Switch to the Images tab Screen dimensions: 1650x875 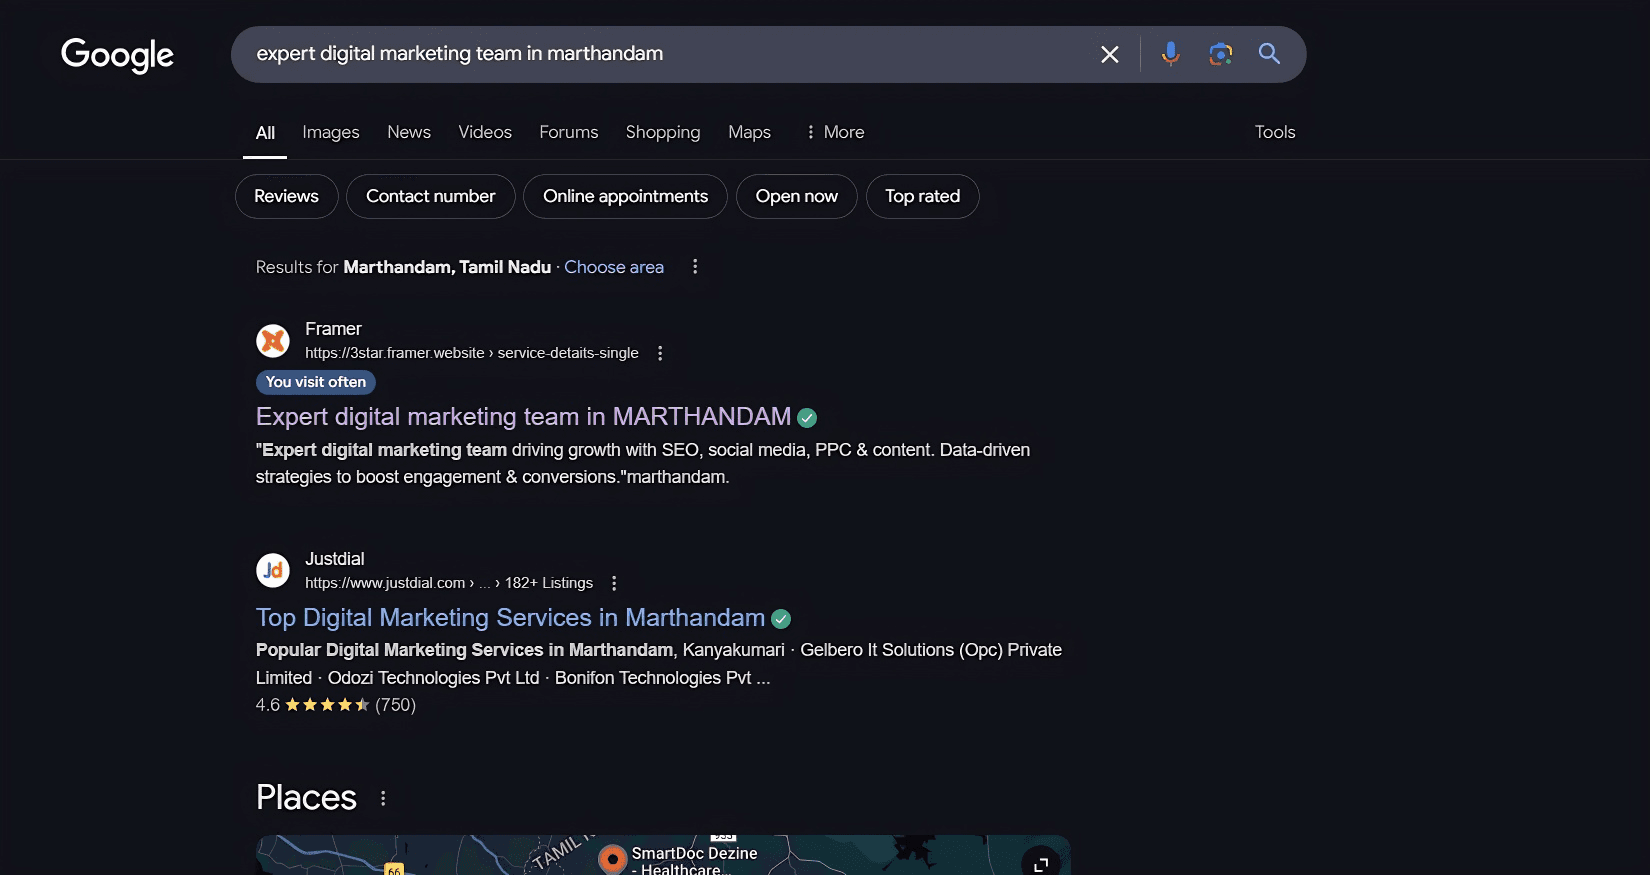(331, 132)
